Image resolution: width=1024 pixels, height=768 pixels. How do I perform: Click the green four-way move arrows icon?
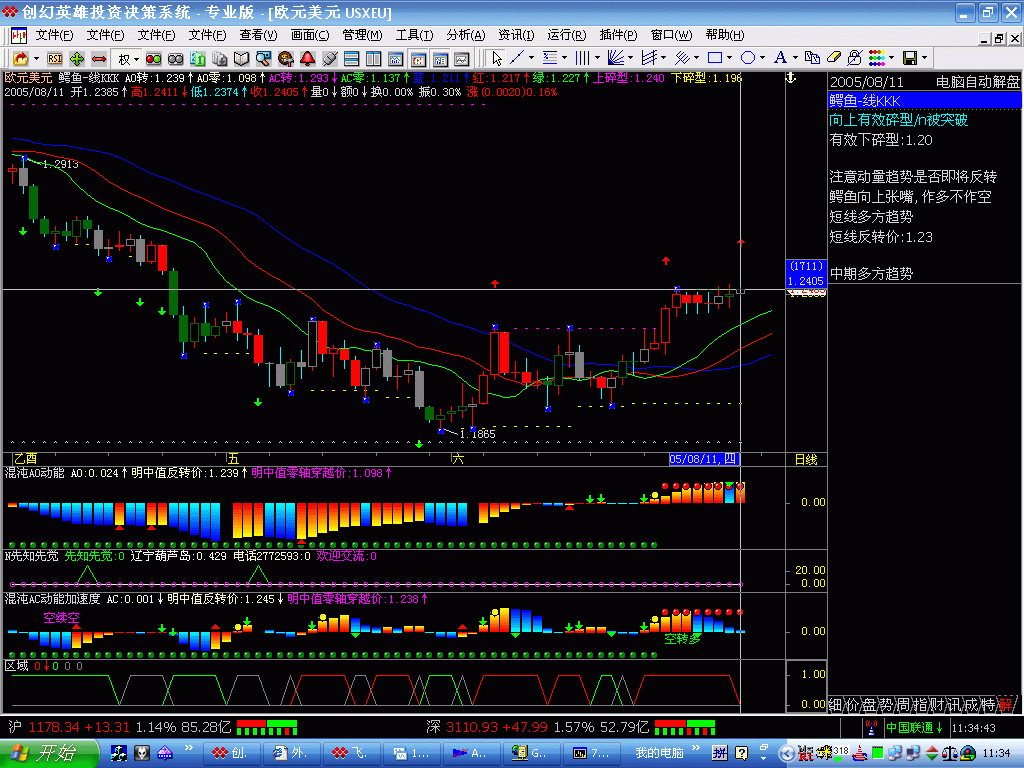pos(77,58)
